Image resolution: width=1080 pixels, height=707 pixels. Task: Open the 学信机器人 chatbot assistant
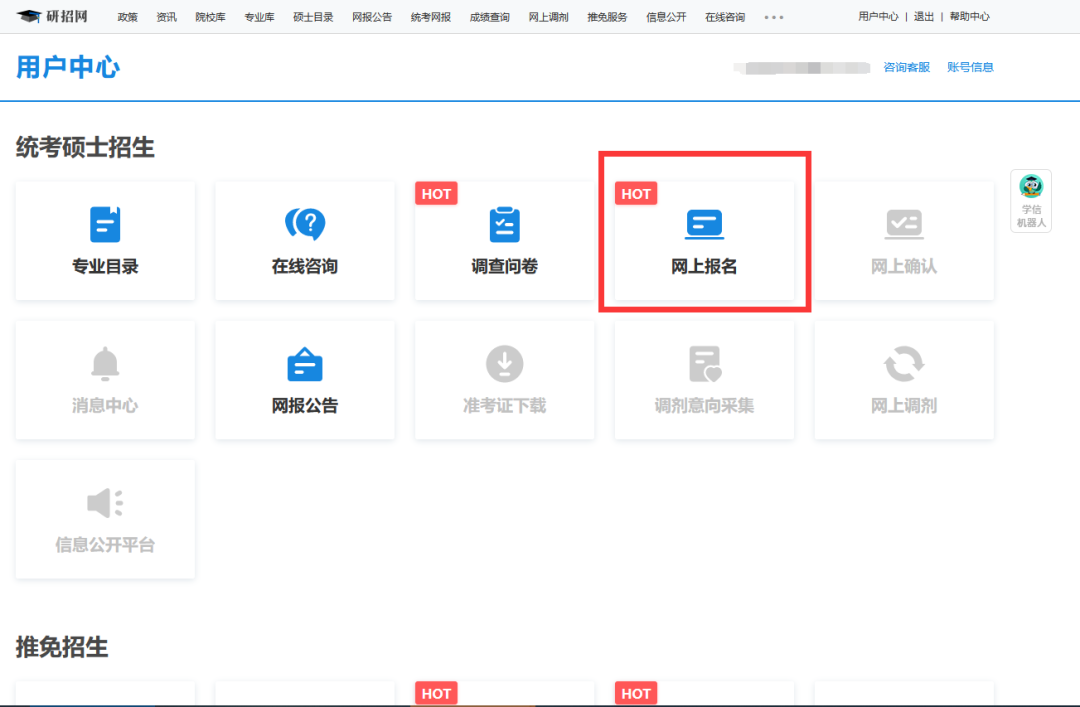coord(1031,201)
